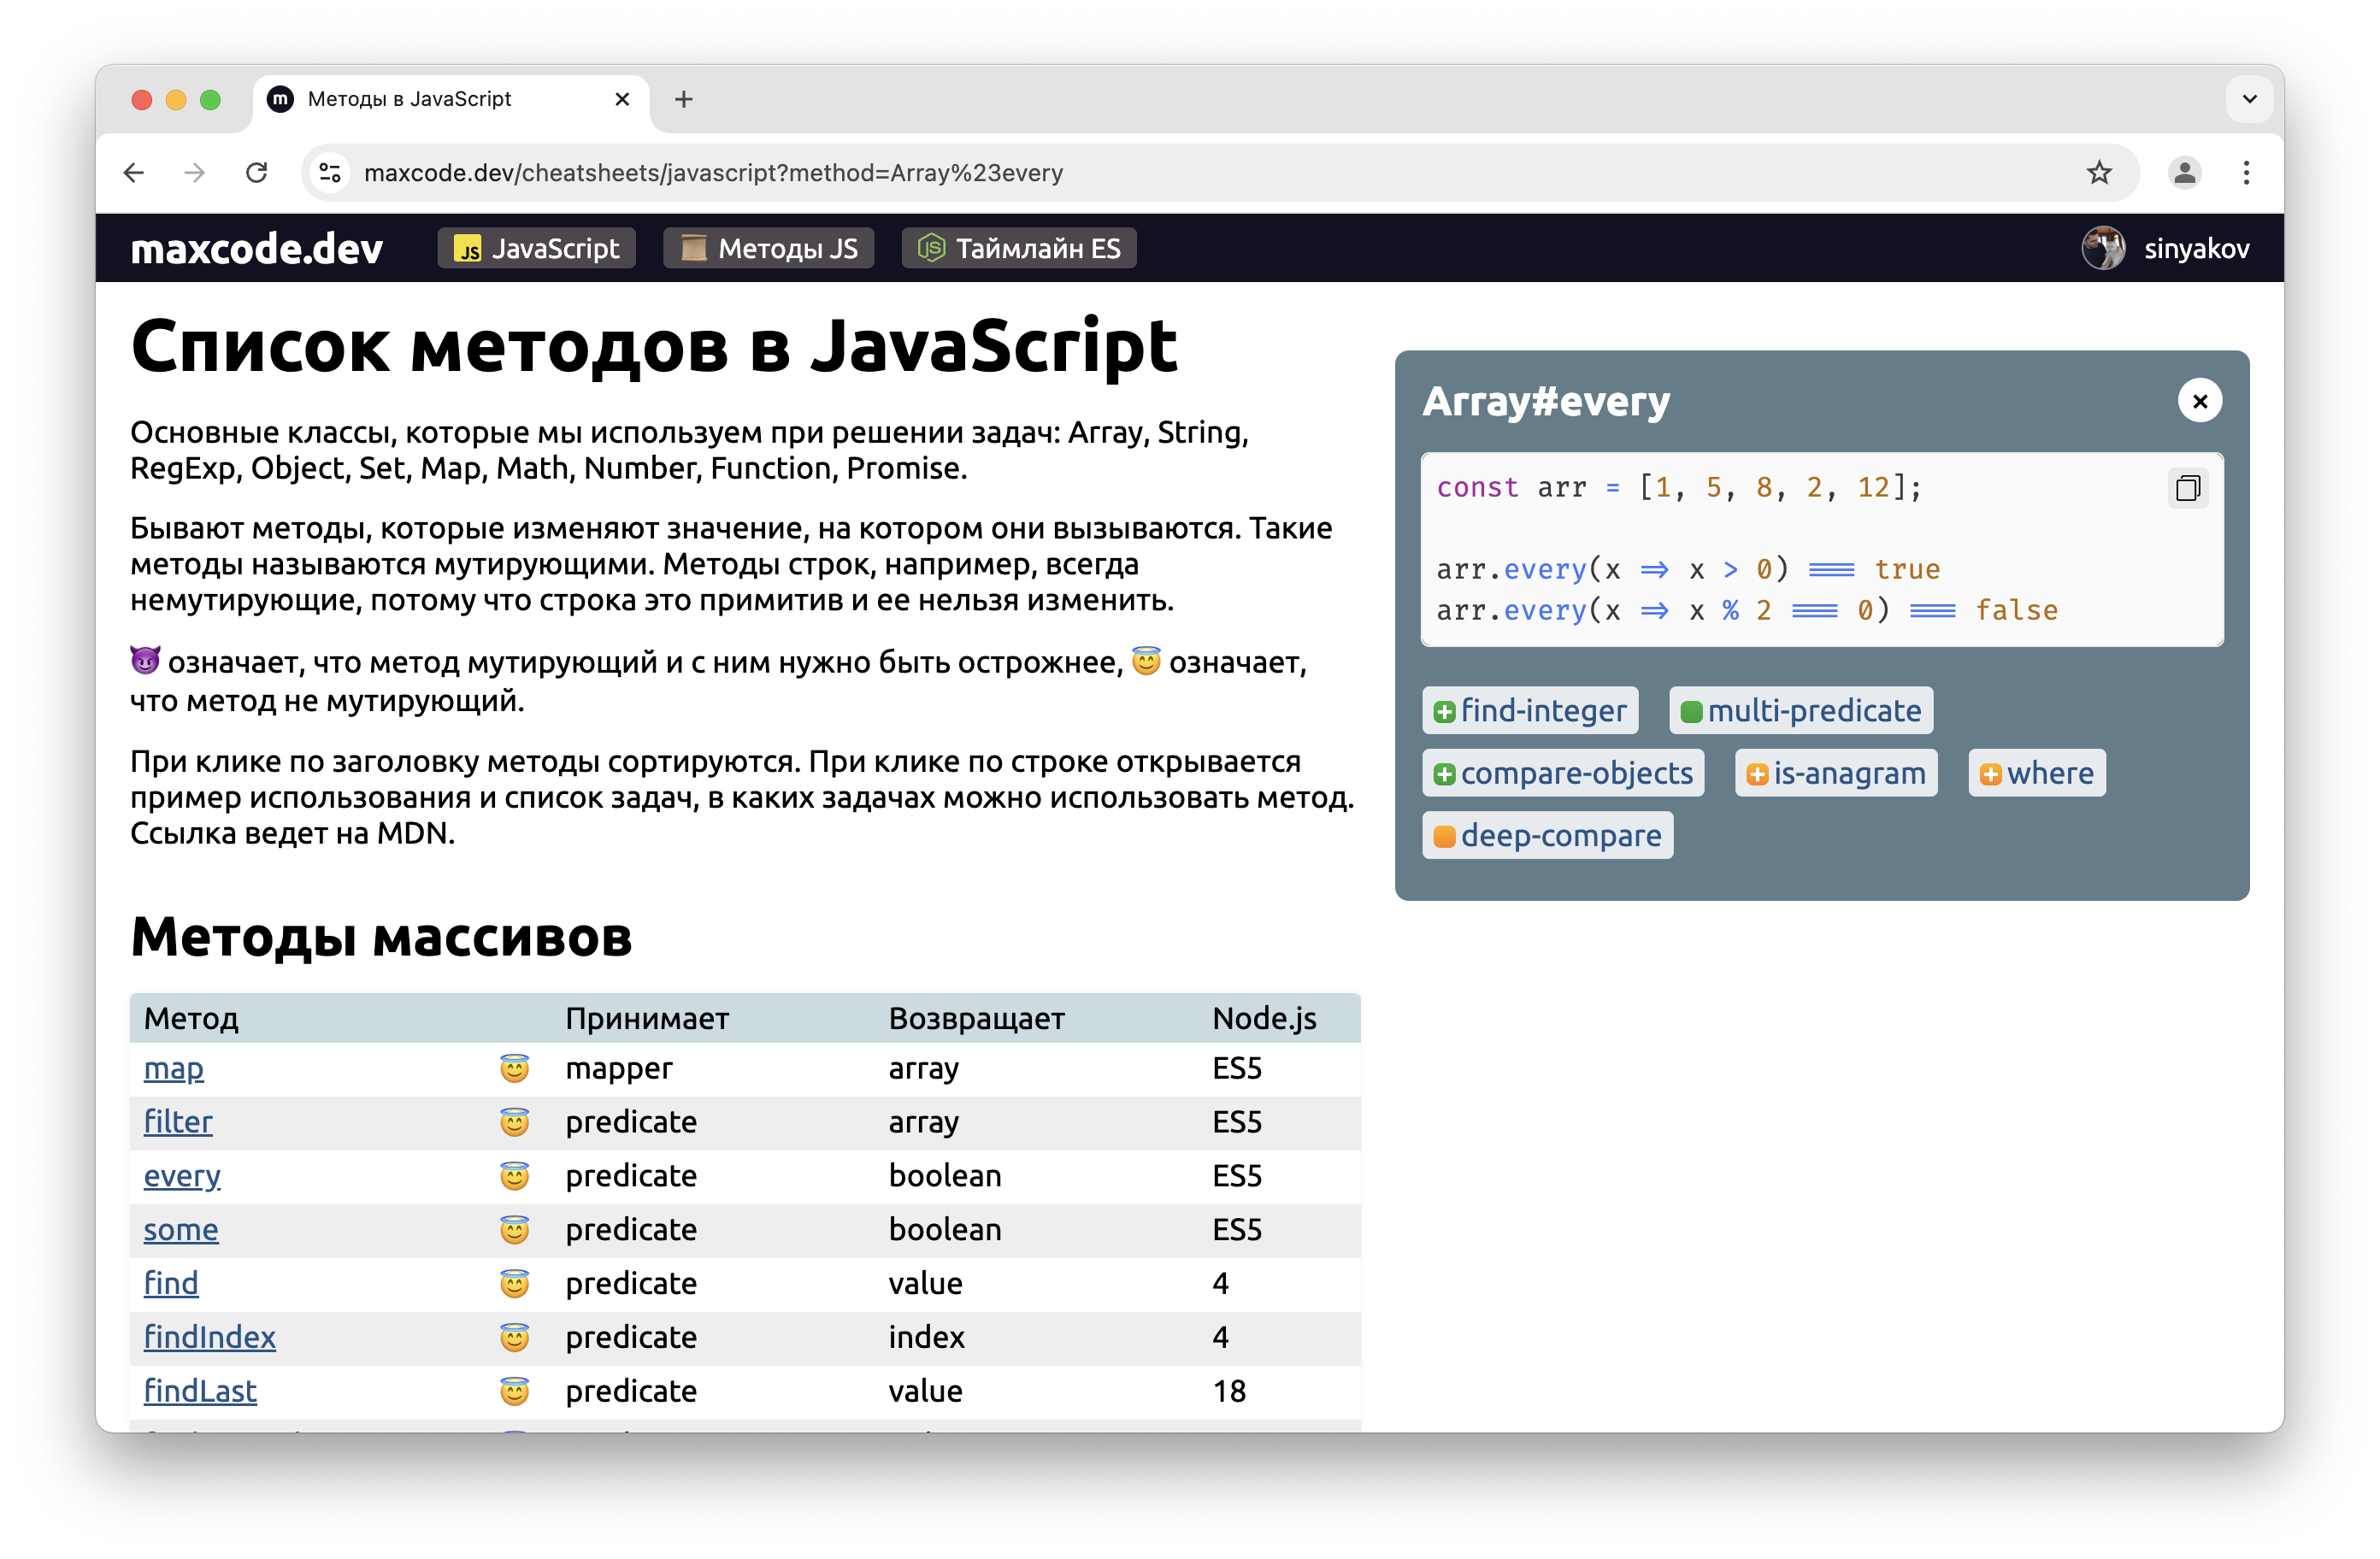Click the findIndex method link

point(209,1337)
